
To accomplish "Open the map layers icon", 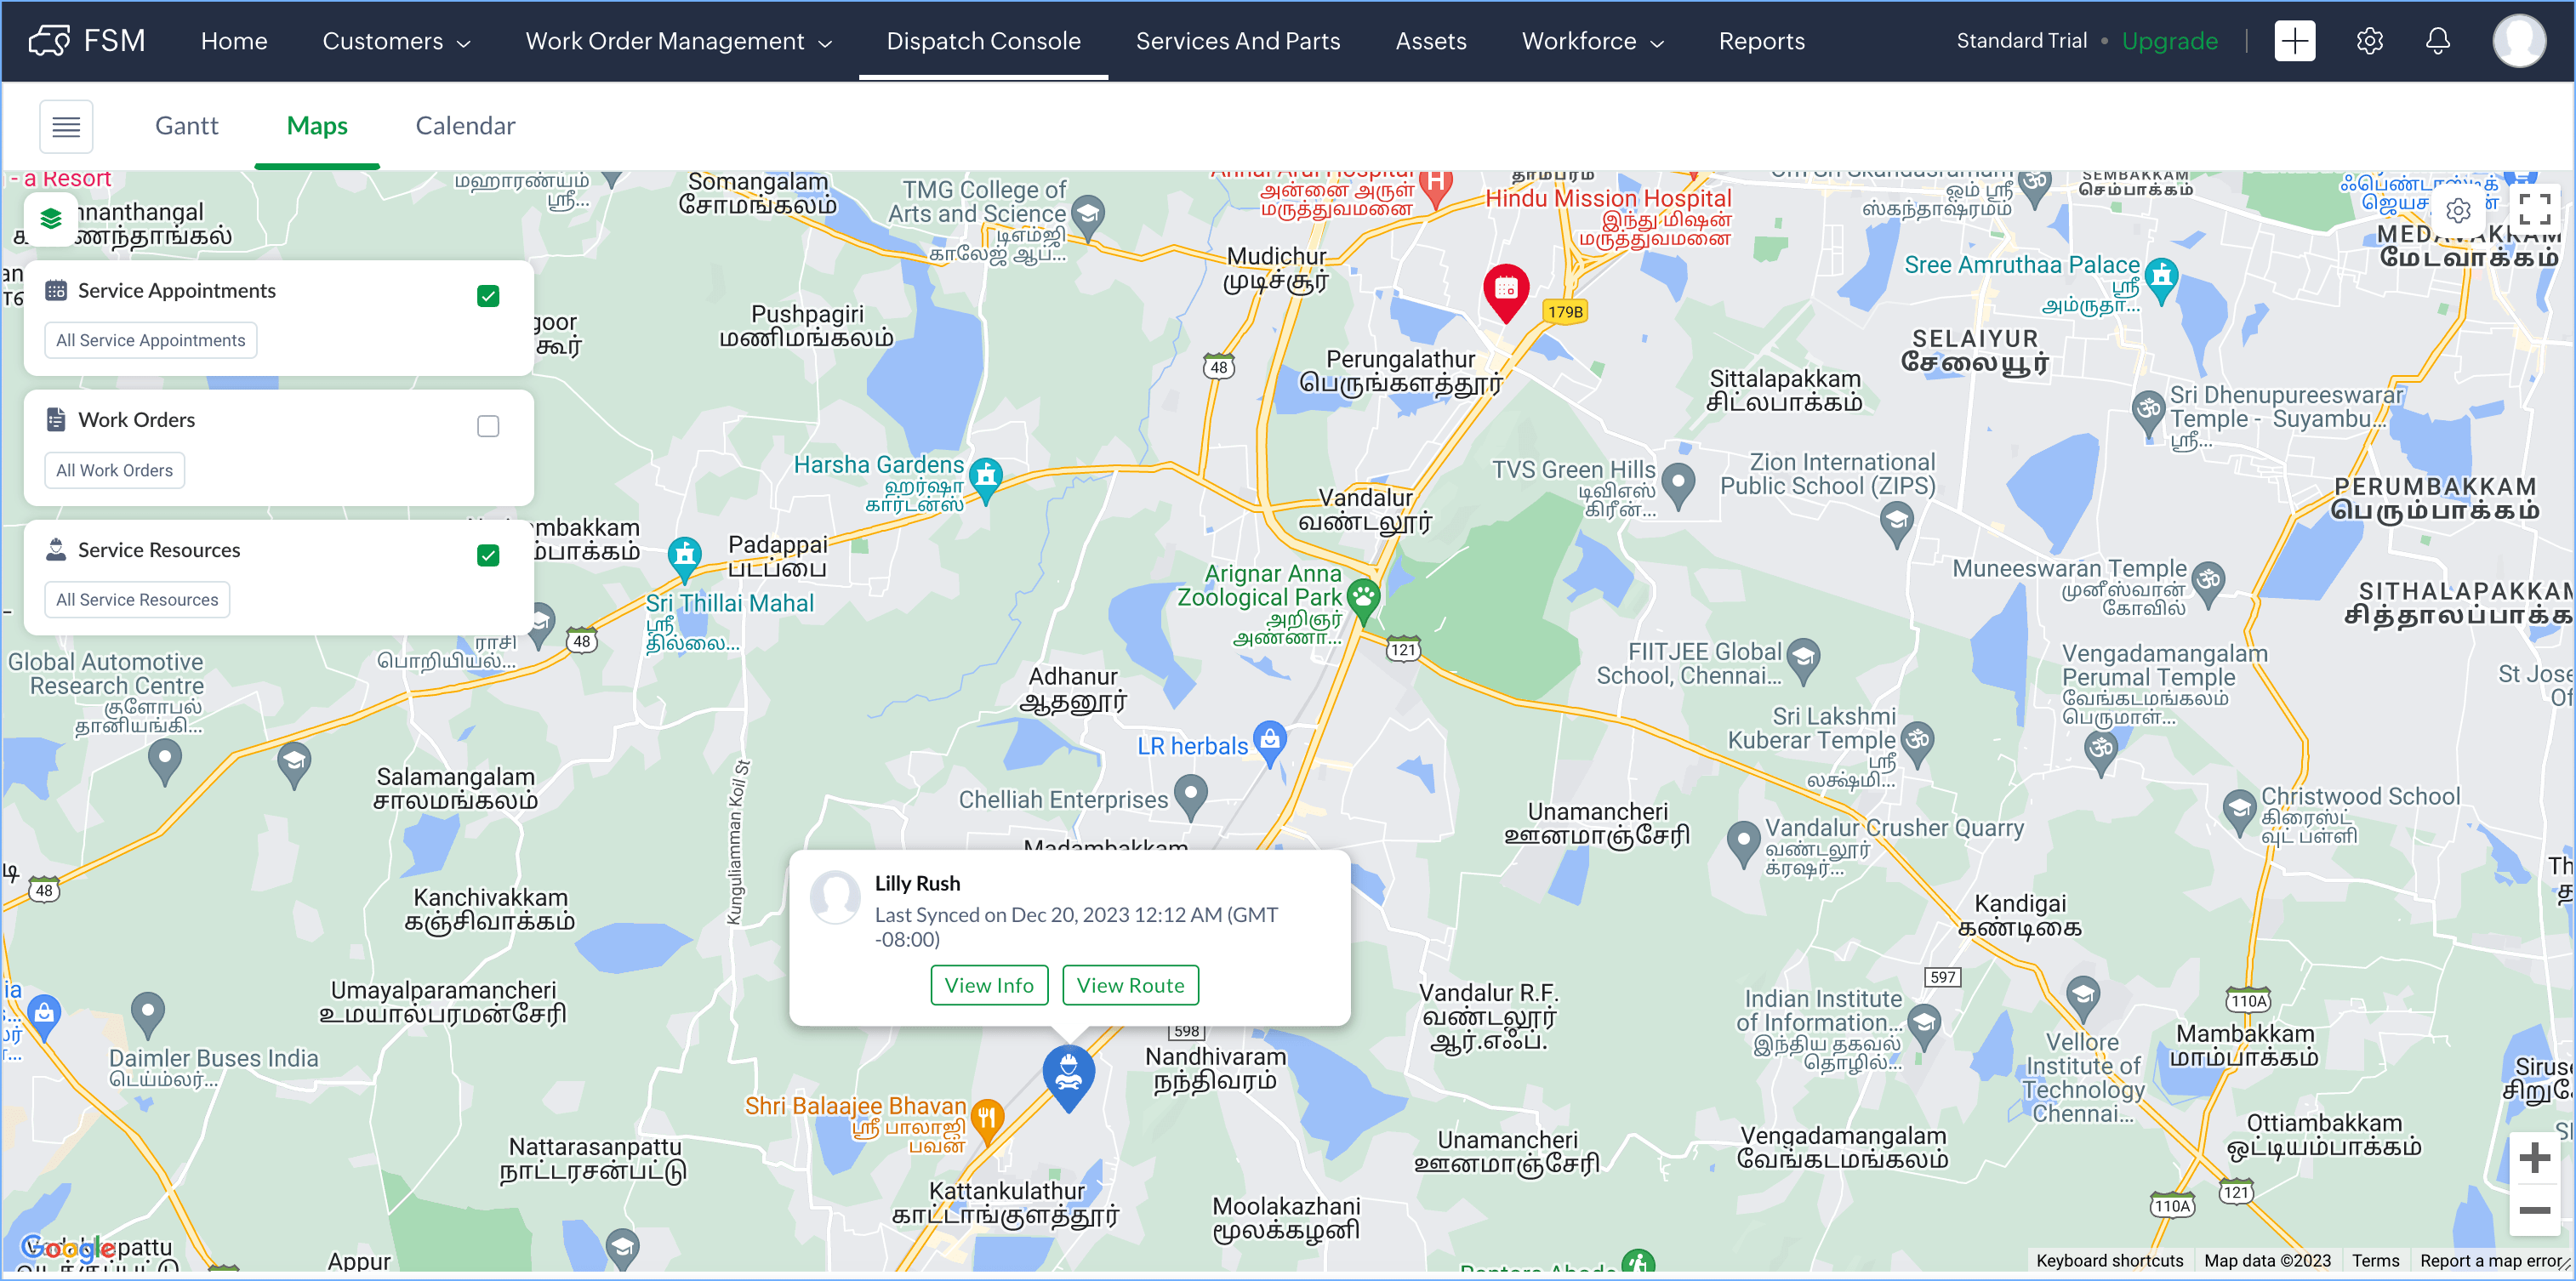I will 51,218.
